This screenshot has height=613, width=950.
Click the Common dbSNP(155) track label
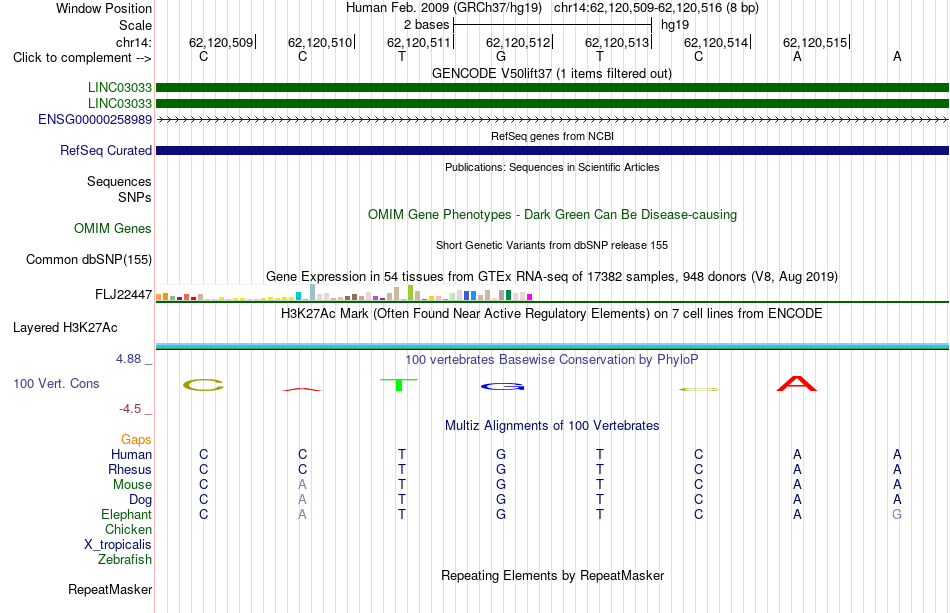point(89,259)
